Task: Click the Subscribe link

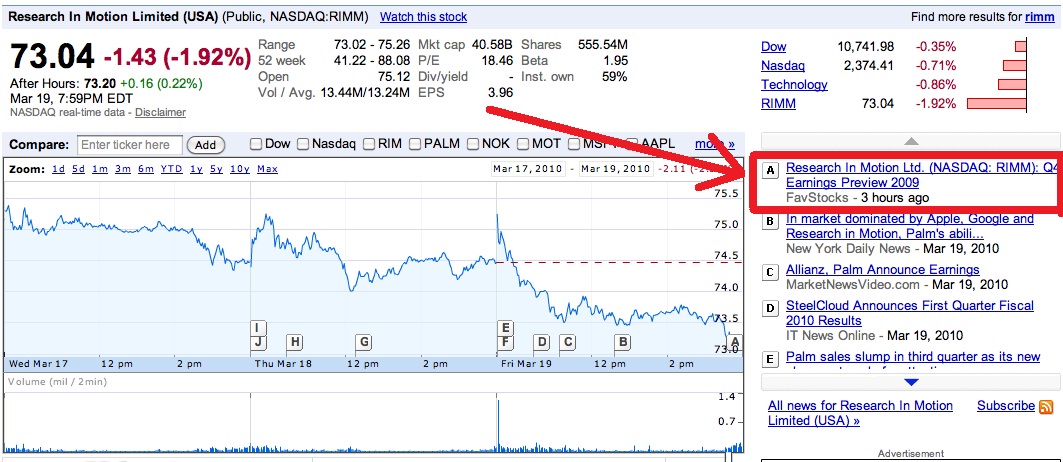Action: point(1006,406)
